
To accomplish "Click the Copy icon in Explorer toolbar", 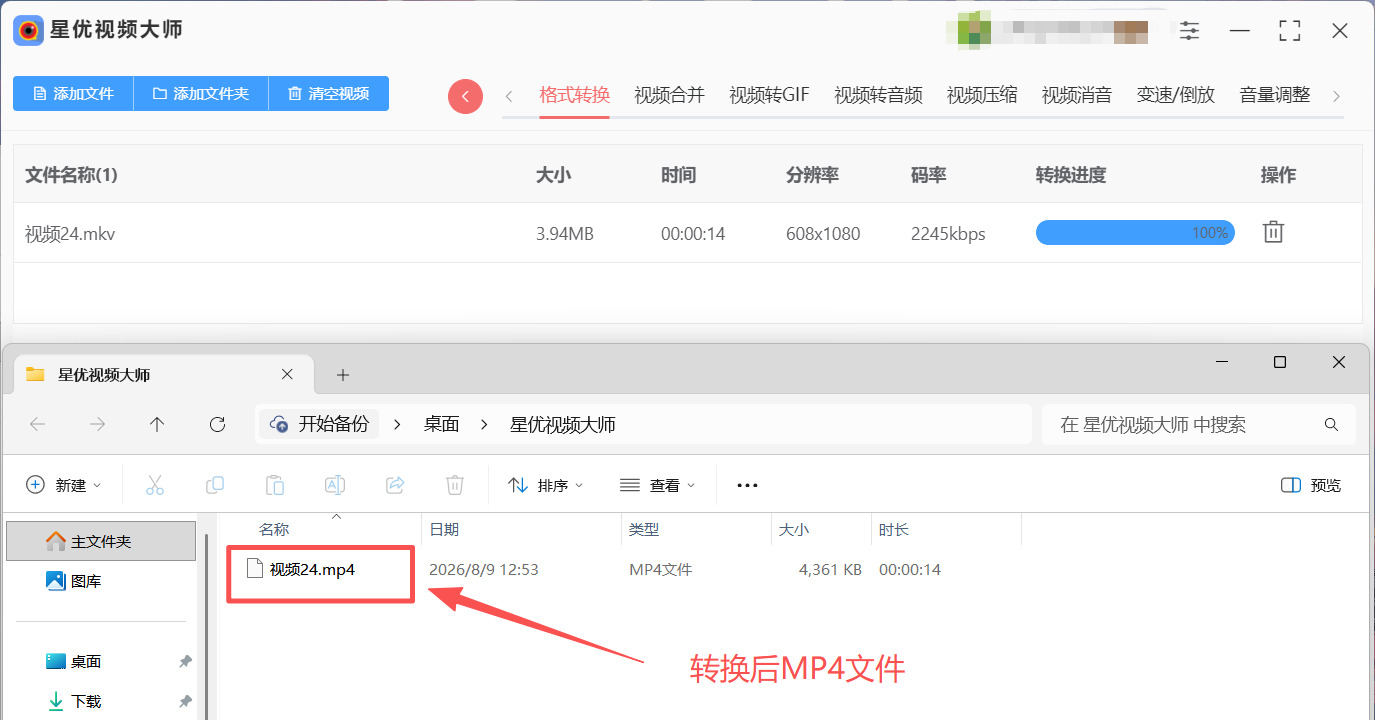I will click(214, 485).
